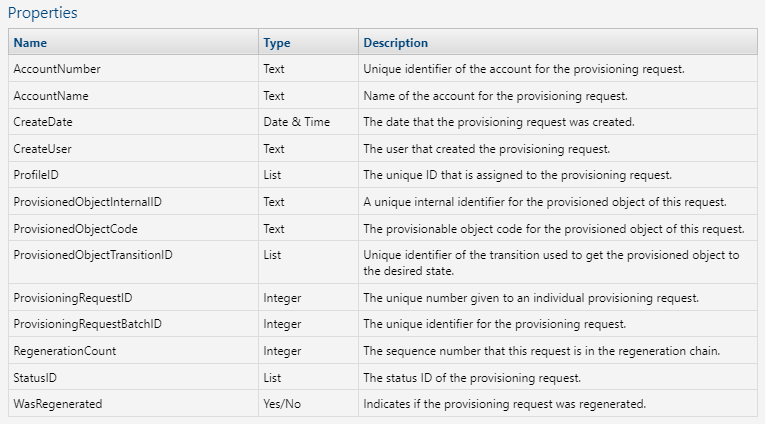
Task: Select the RegenerationCount property name
Action: tap(65, 351)
